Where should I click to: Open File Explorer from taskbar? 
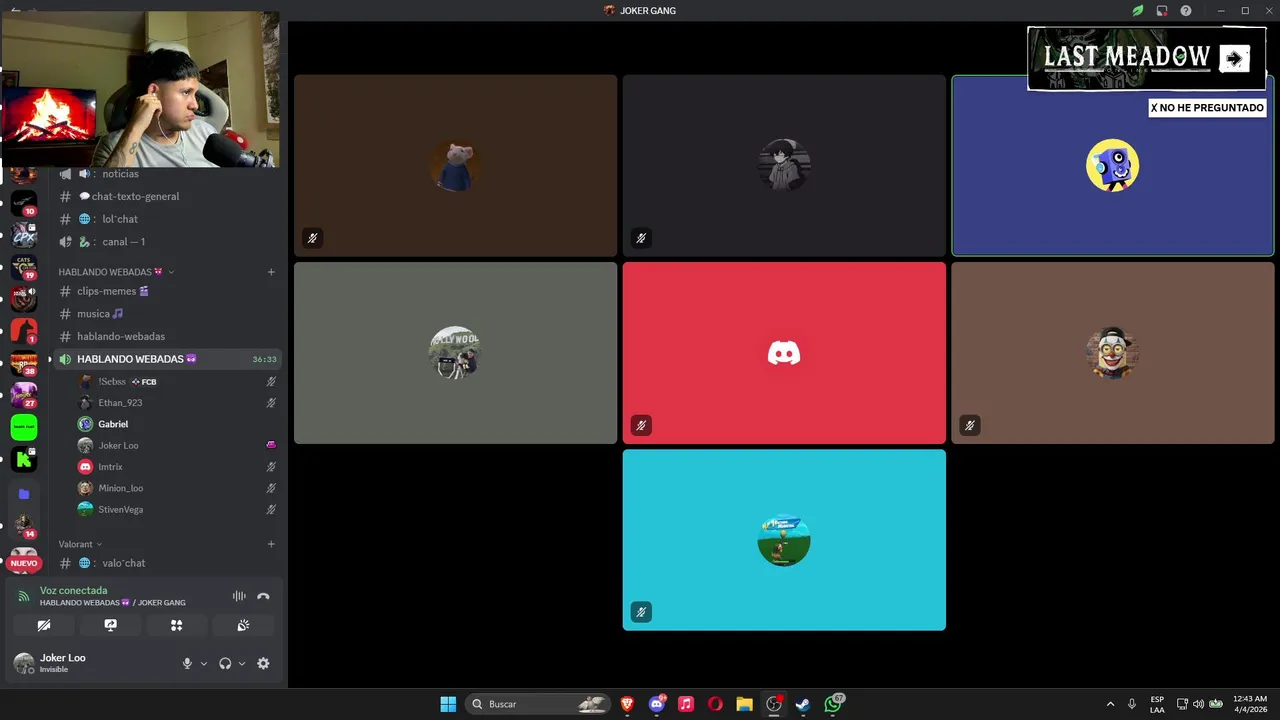tap(744, 704)
